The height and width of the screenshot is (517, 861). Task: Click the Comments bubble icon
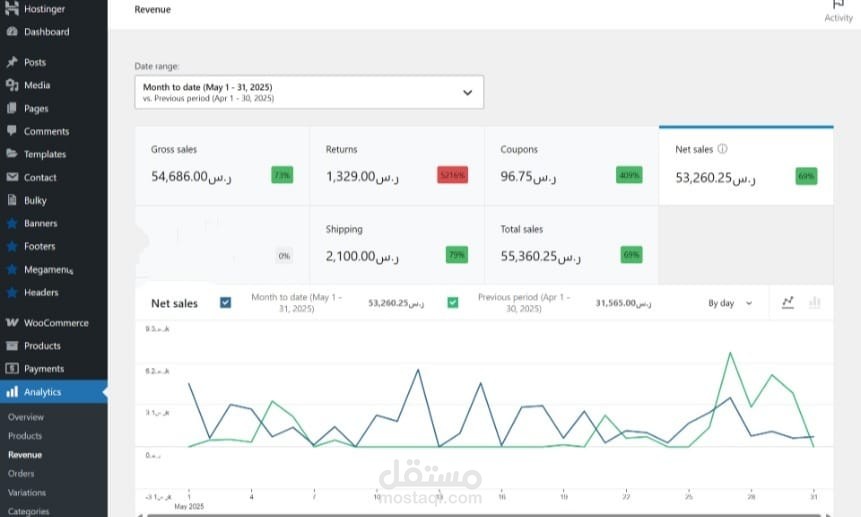(12, 131)
